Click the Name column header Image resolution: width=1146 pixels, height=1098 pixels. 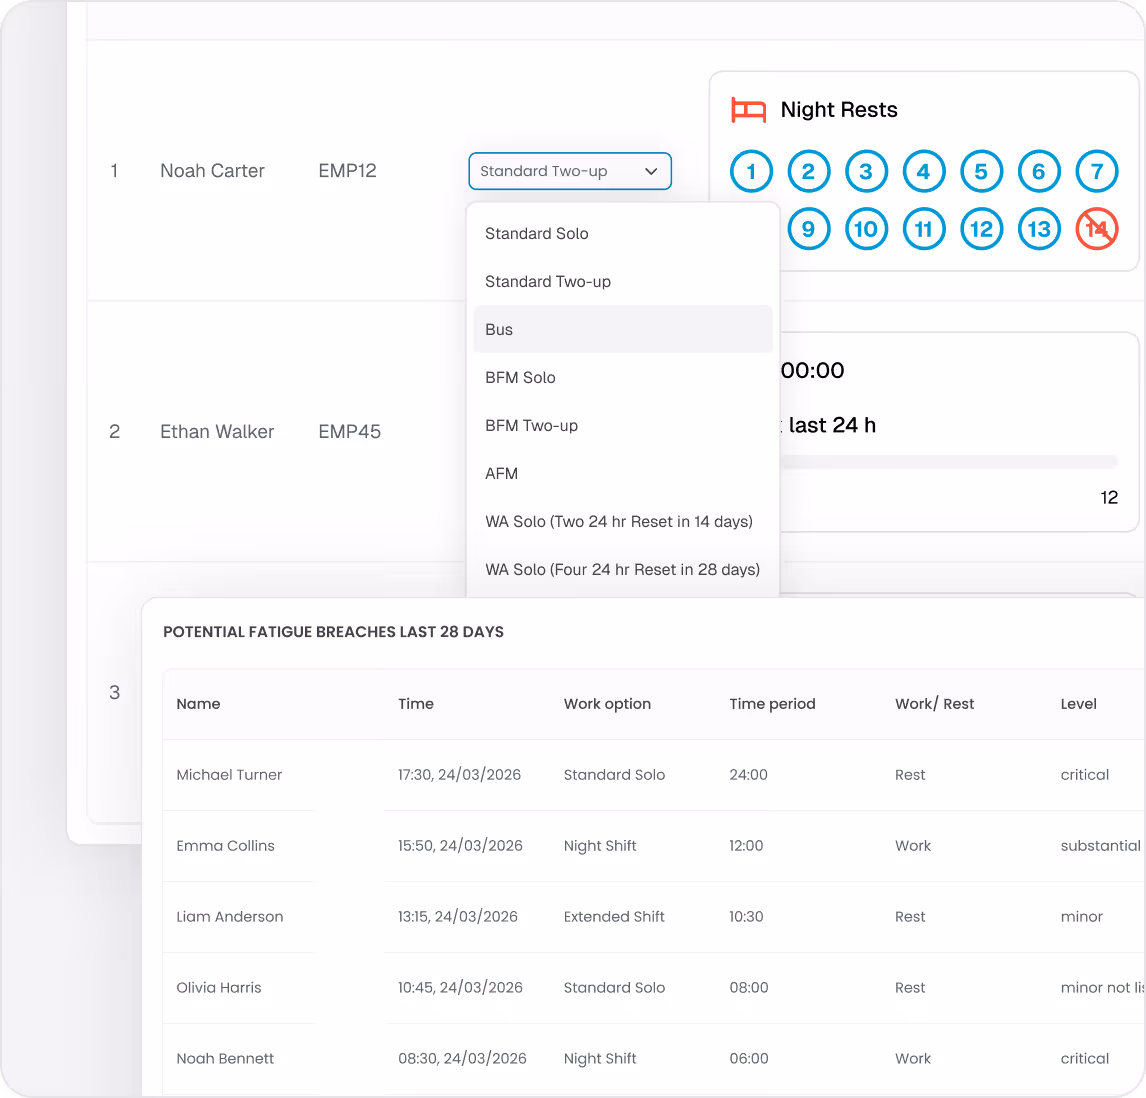[x=198, y=704]
